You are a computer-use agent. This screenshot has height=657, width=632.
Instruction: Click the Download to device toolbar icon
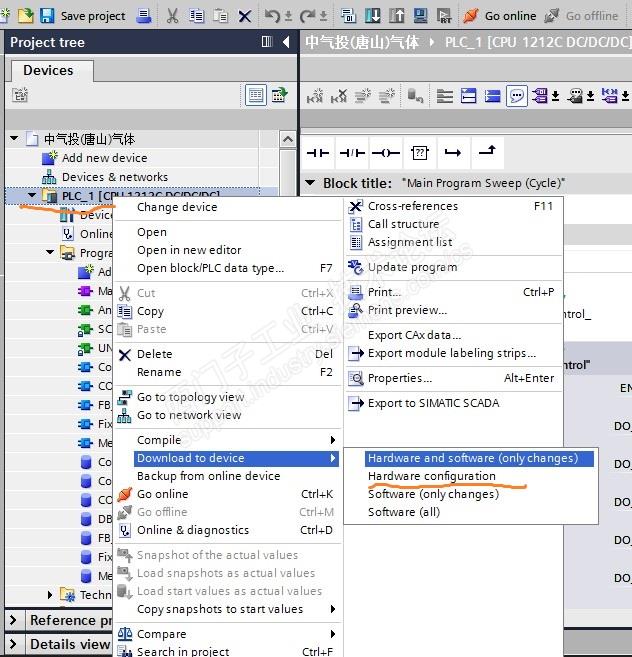click(372, 16)
